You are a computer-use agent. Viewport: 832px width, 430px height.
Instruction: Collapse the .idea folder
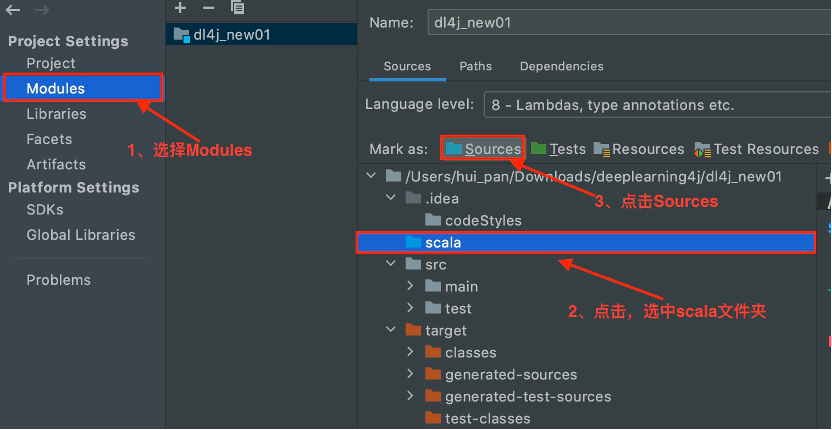[x=392, y=198]
